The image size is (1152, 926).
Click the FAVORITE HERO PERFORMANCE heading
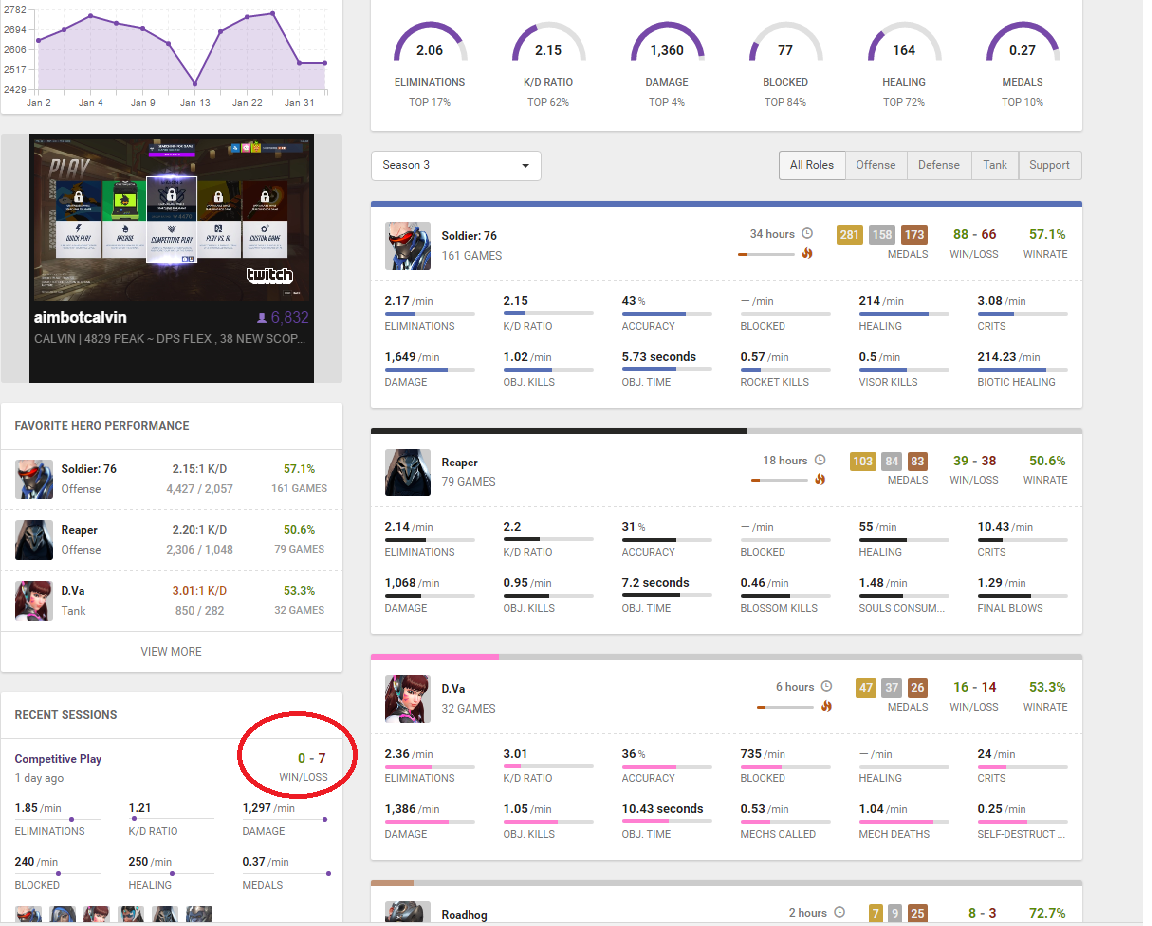pyautogui.click(x=102, y=426)
